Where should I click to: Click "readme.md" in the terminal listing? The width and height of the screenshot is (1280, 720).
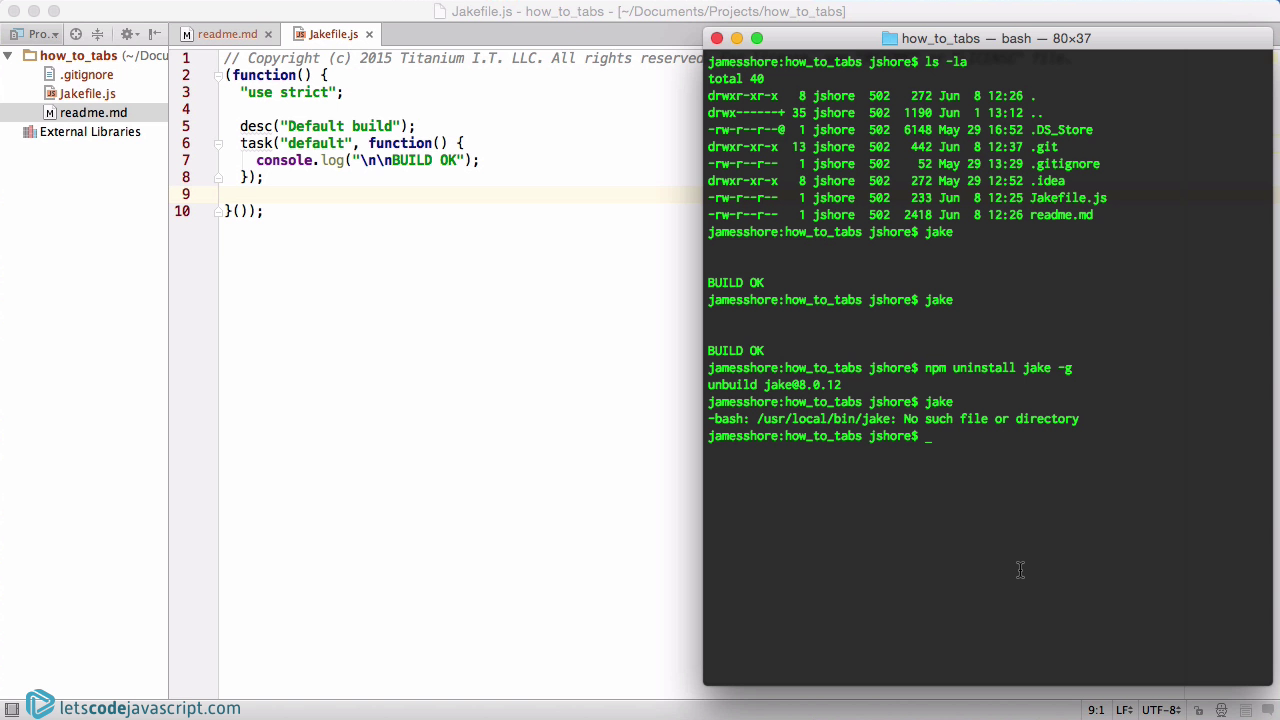[x=1061, y=215]
